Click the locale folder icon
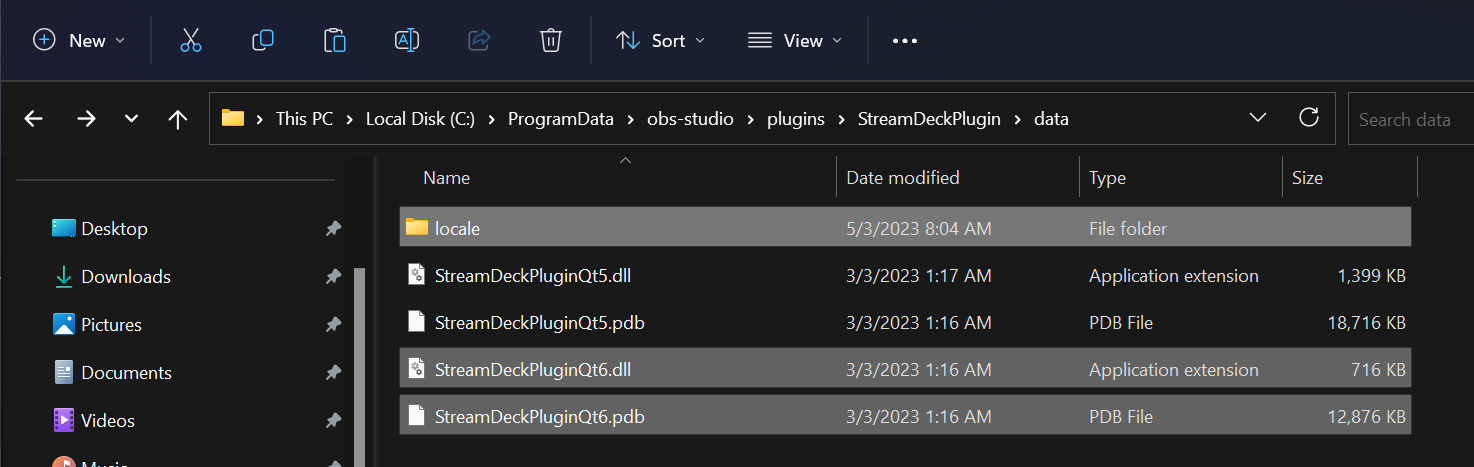The width and height of the screenshot is (1474, 467). tap(417, 227)
